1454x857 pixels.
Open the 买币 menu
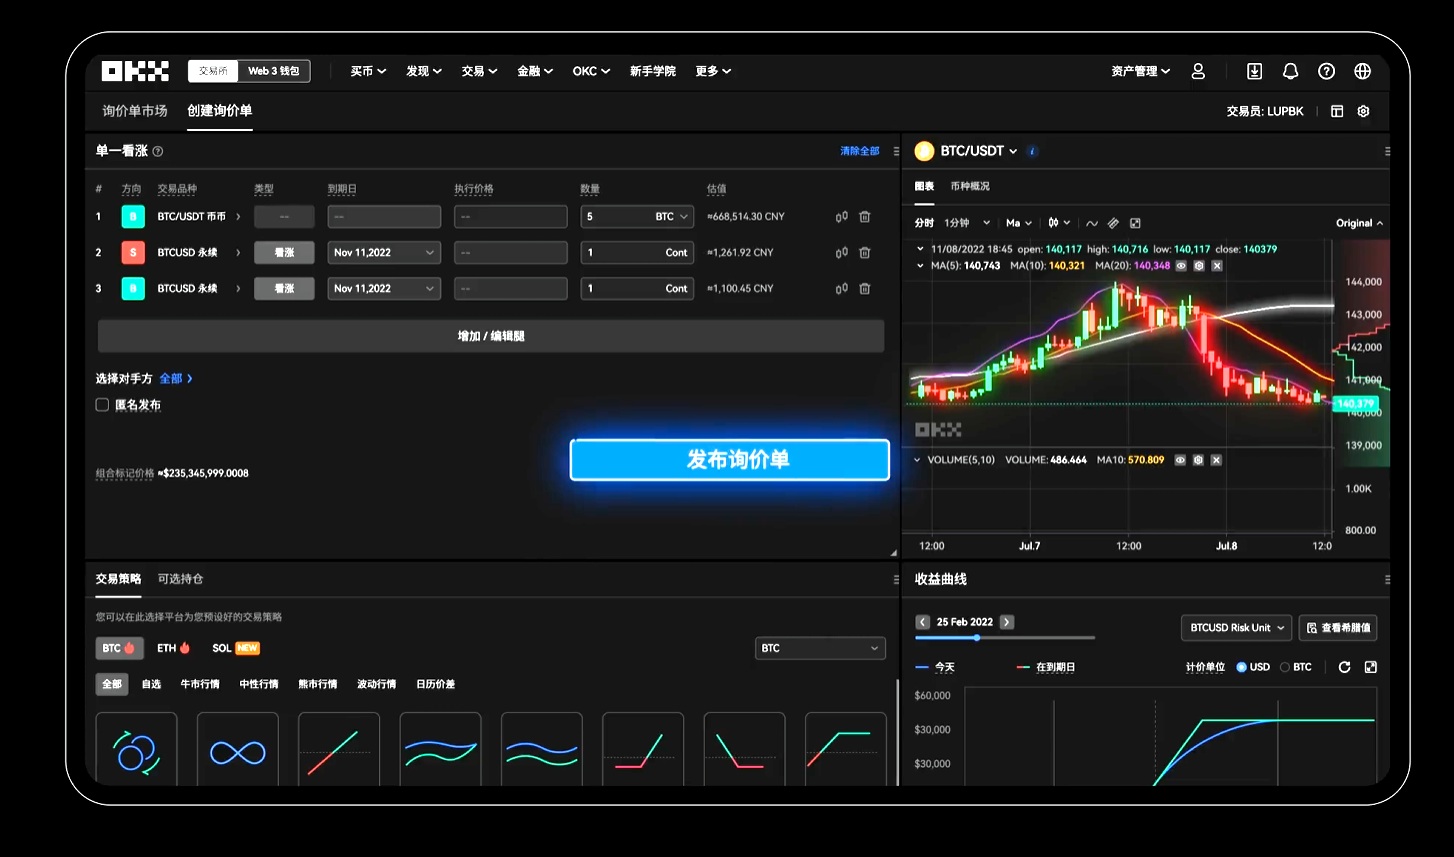point(368,71)
